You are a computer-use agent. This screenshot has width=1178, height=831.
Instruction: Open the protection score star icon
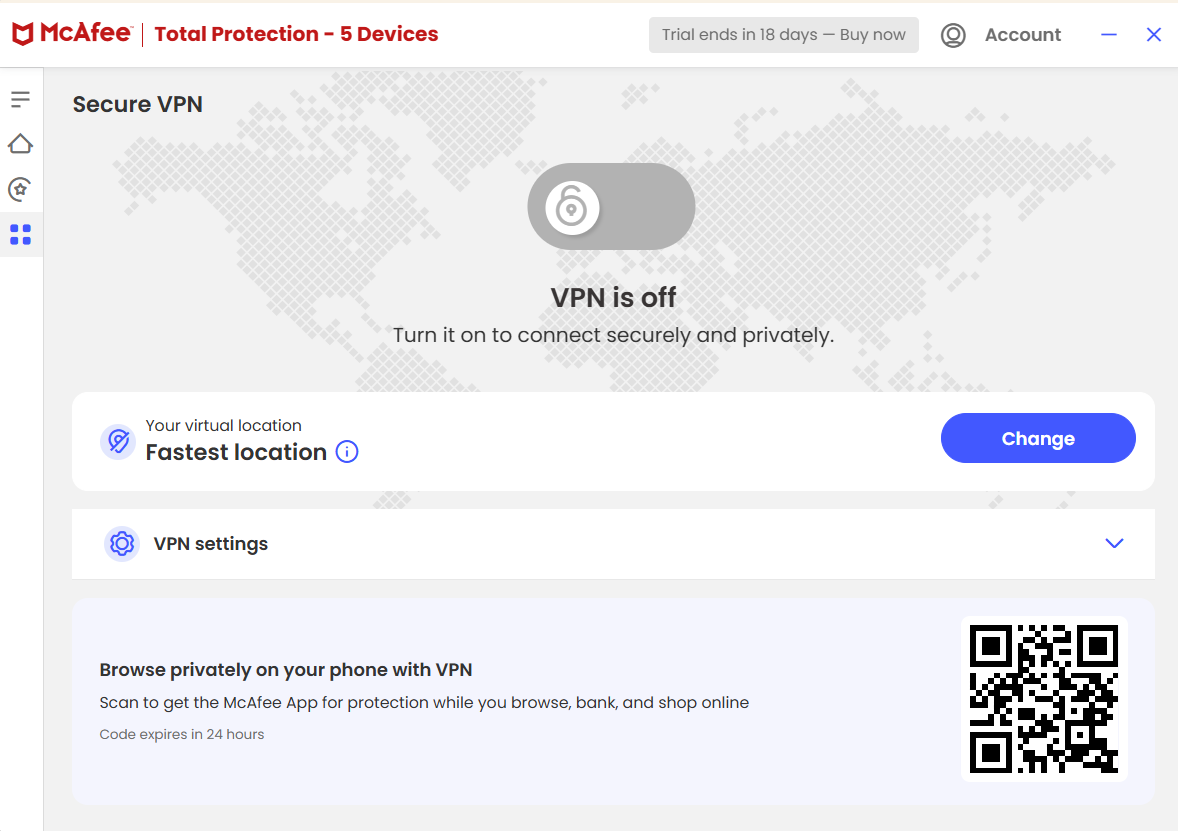[x=21, y=189]
